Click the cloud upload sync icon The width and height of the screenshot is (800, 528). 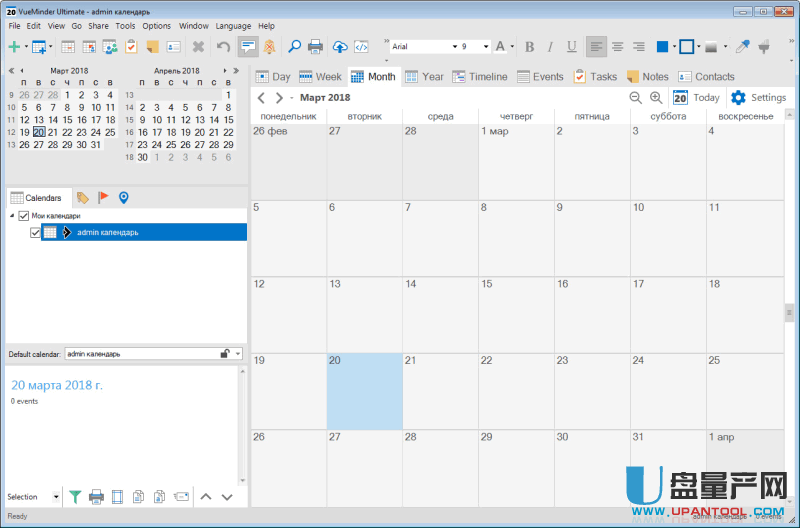(x=341, y=47)
